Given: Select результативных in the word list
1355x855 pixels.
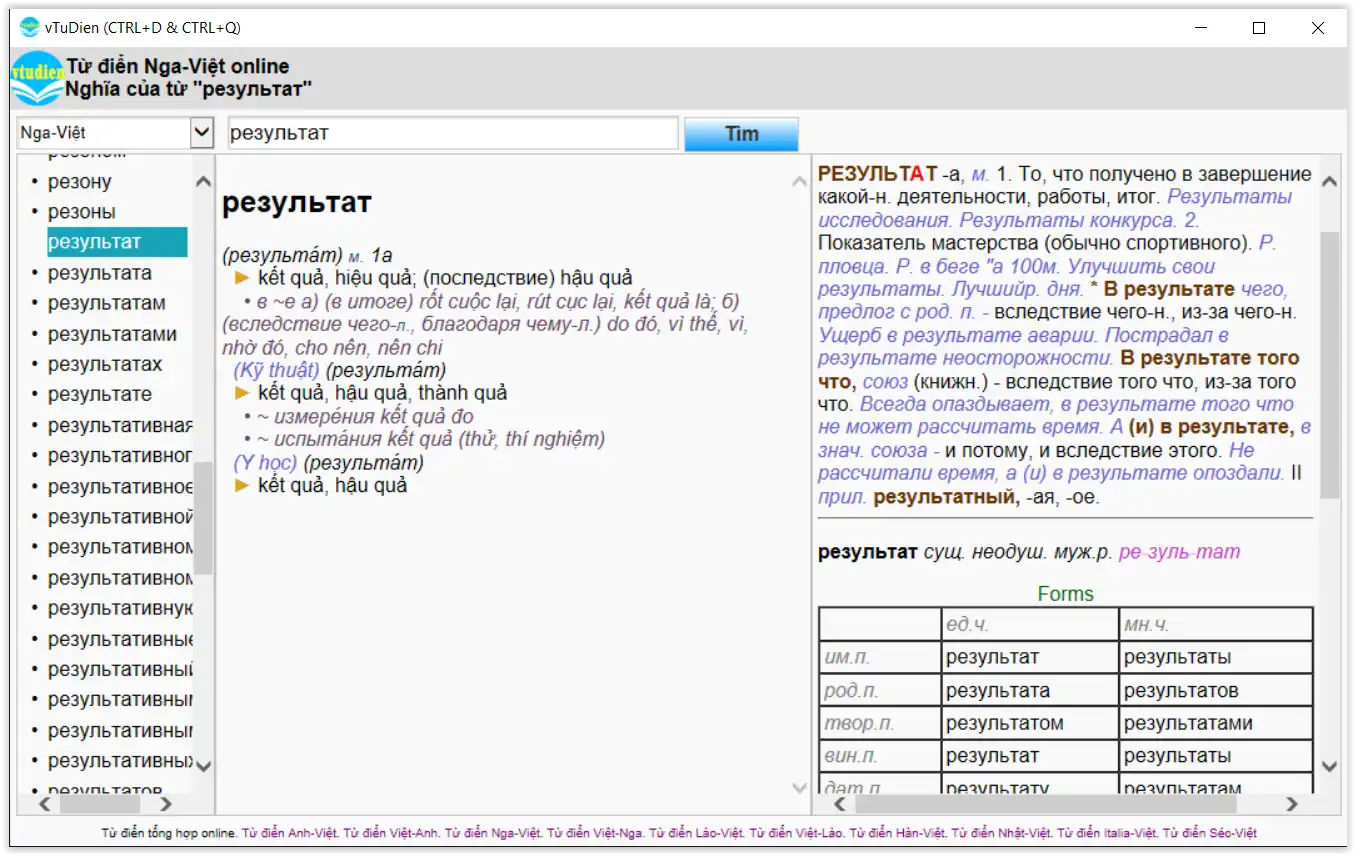Looking at the screenshot, I should pos(120,761).
